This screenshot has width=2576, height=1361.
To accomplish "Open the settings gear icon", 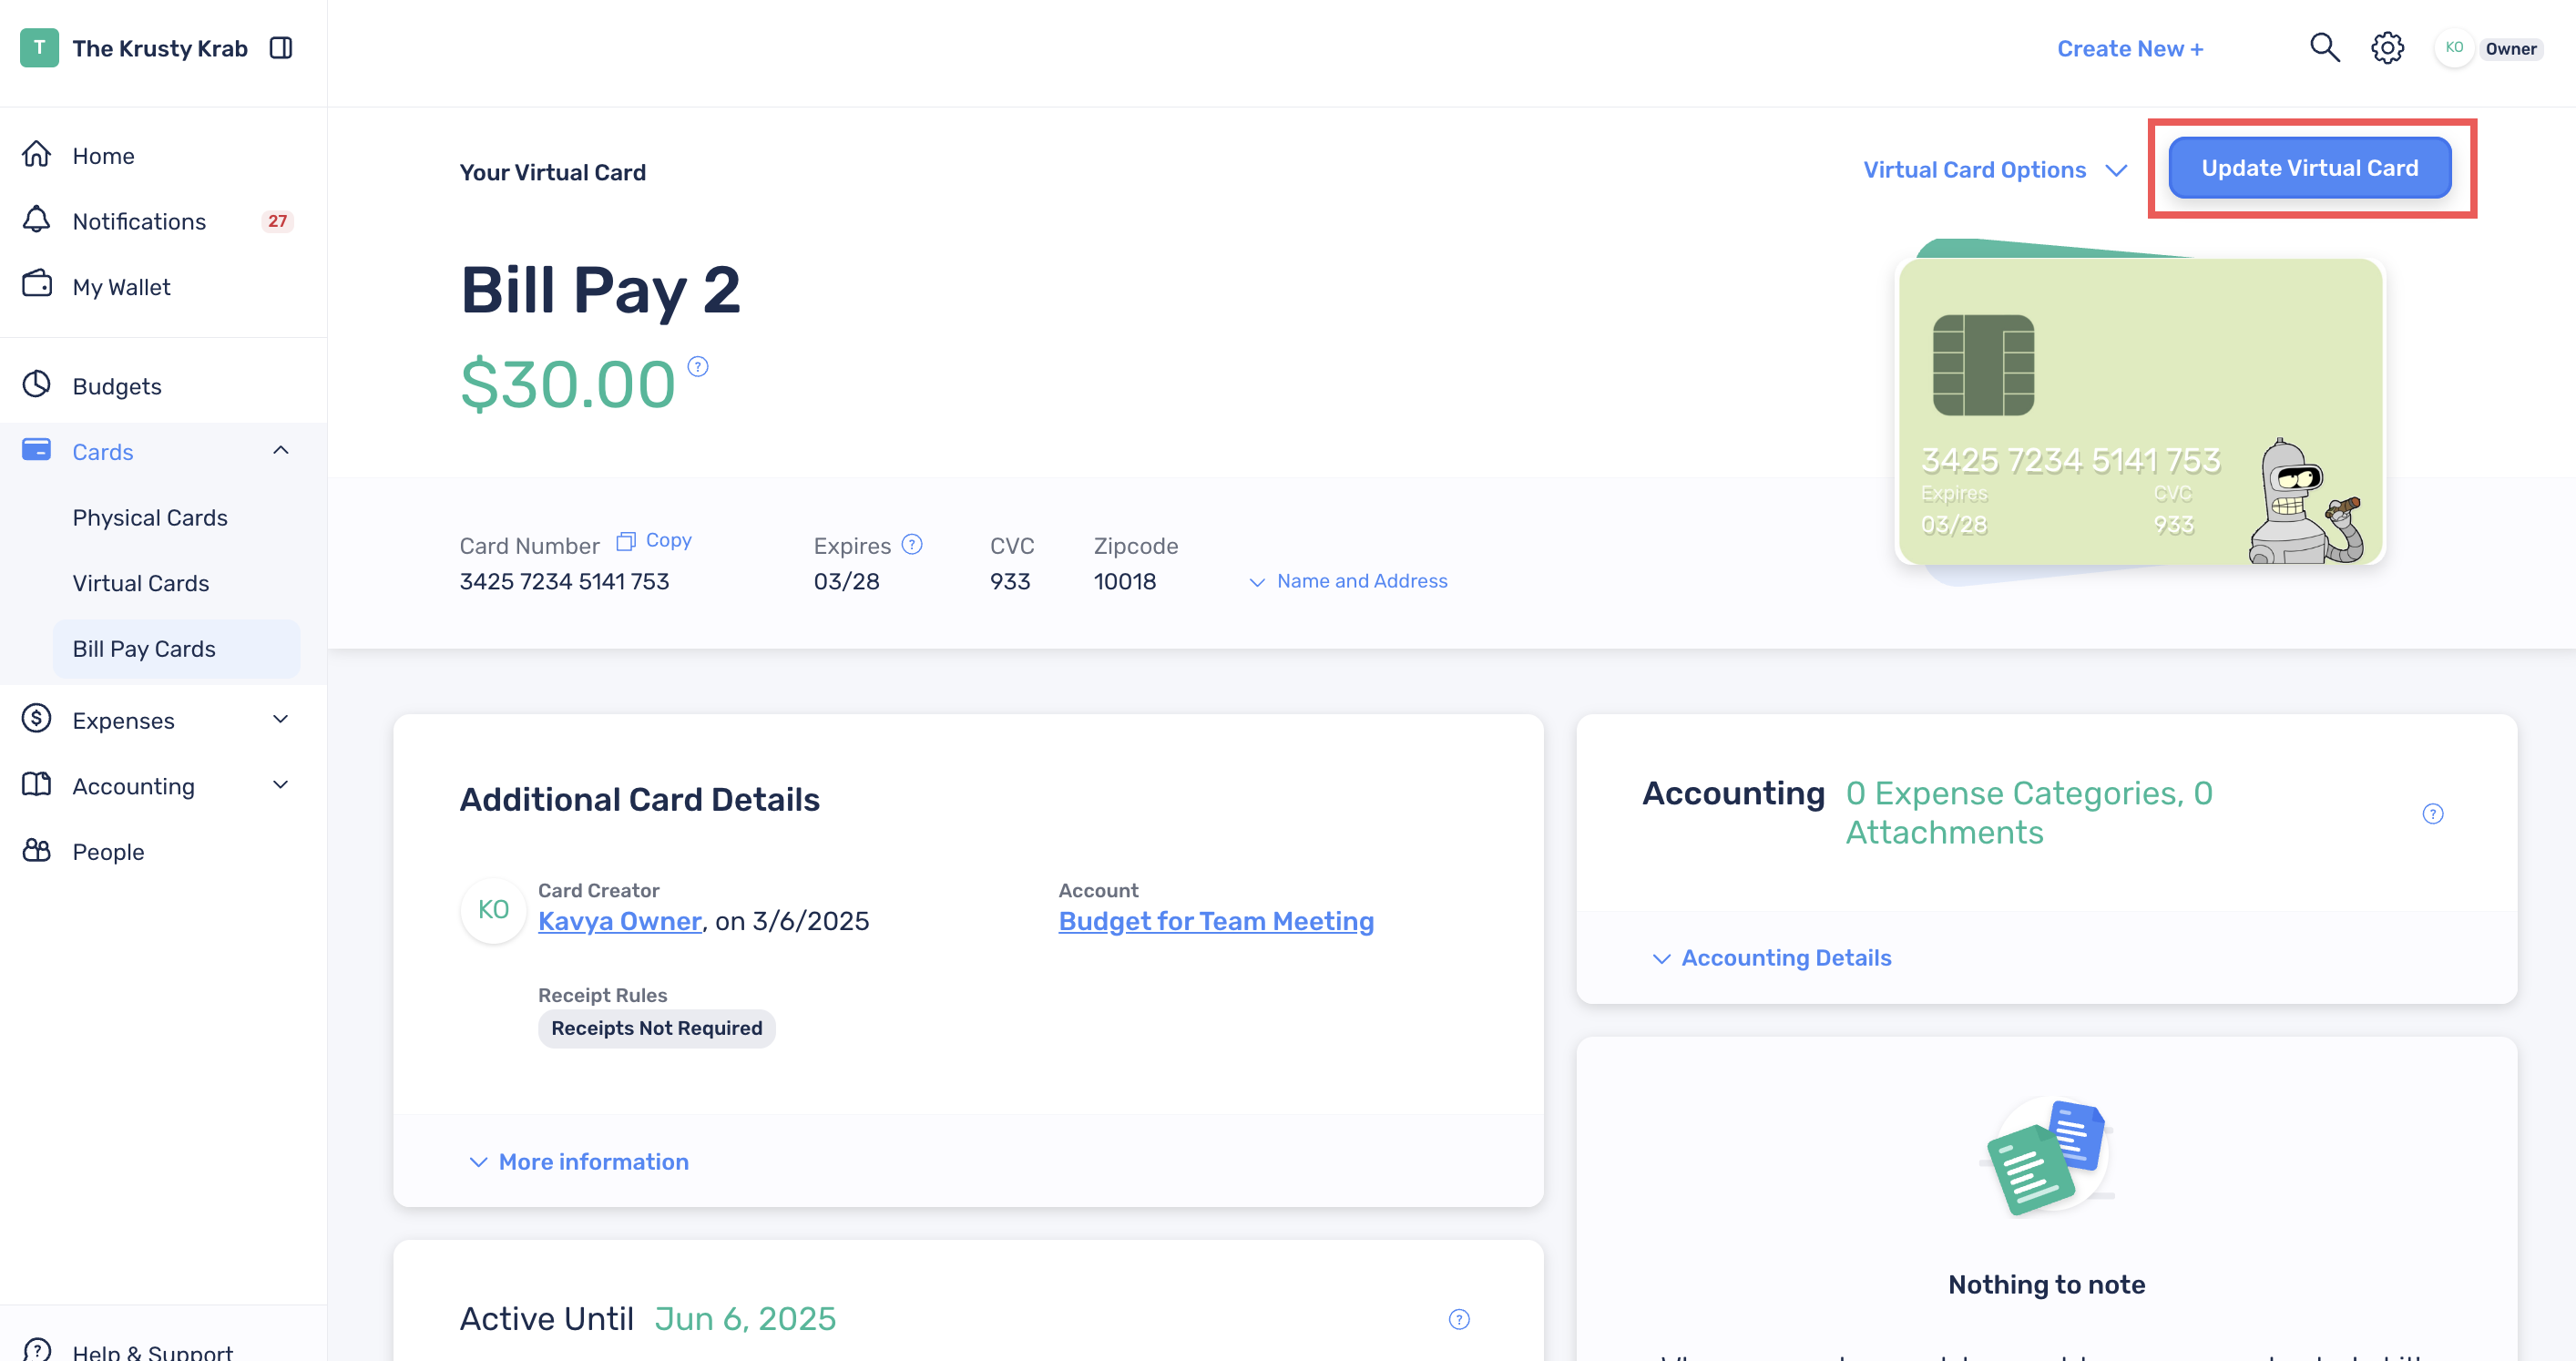I will (2387, 48).
